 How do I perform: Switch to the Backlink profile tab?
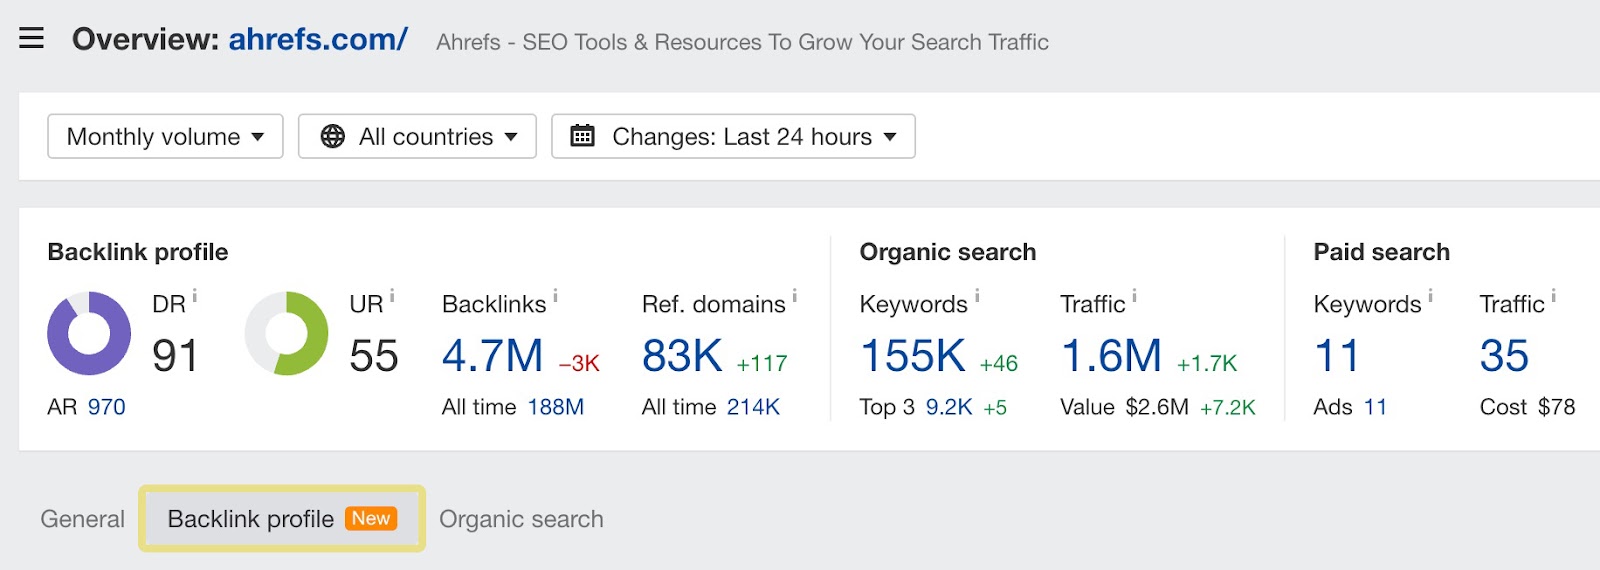coord(282,519)
